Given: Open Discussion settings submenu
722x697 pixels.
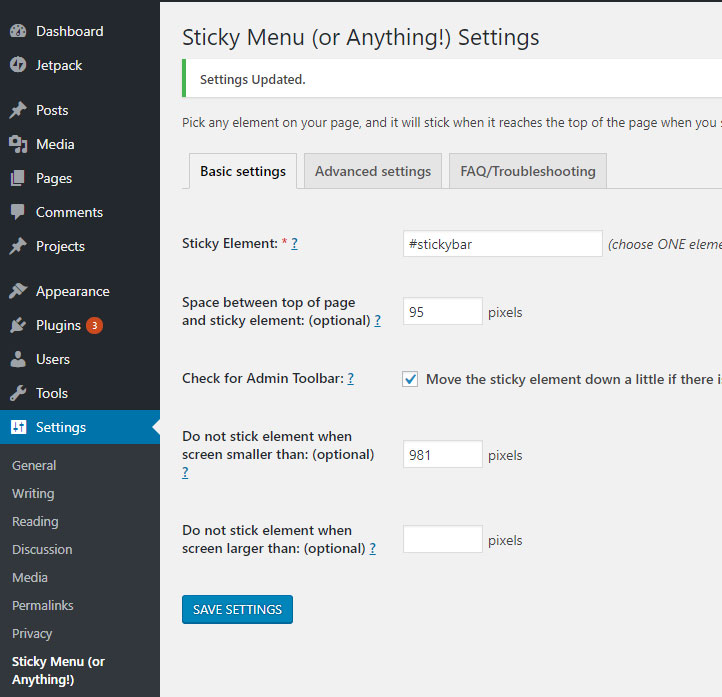Looking at the screenshot, I should pyautogui.click(x=42, y=550).
